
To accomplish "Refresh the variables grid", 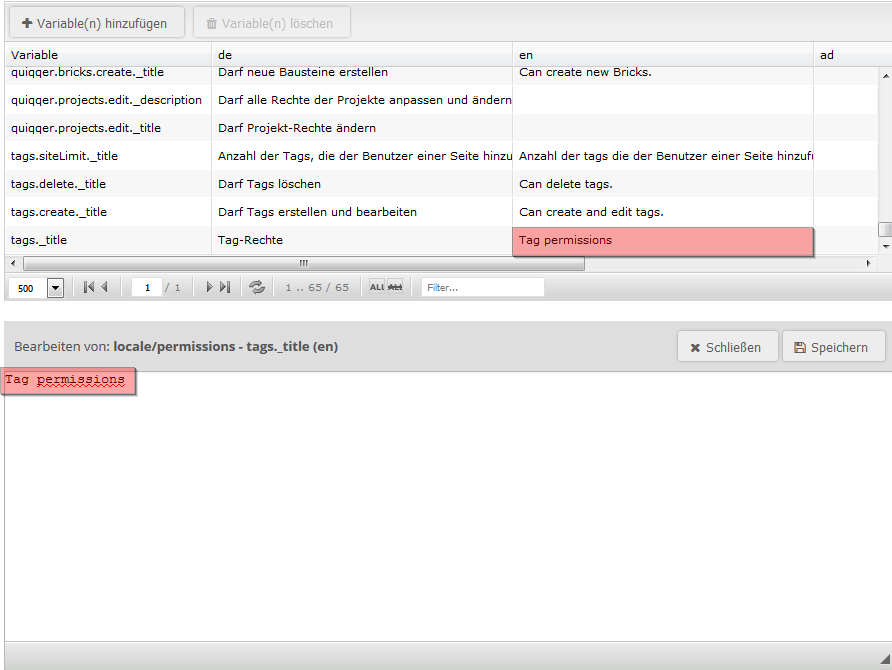I will tap(257, 287).
